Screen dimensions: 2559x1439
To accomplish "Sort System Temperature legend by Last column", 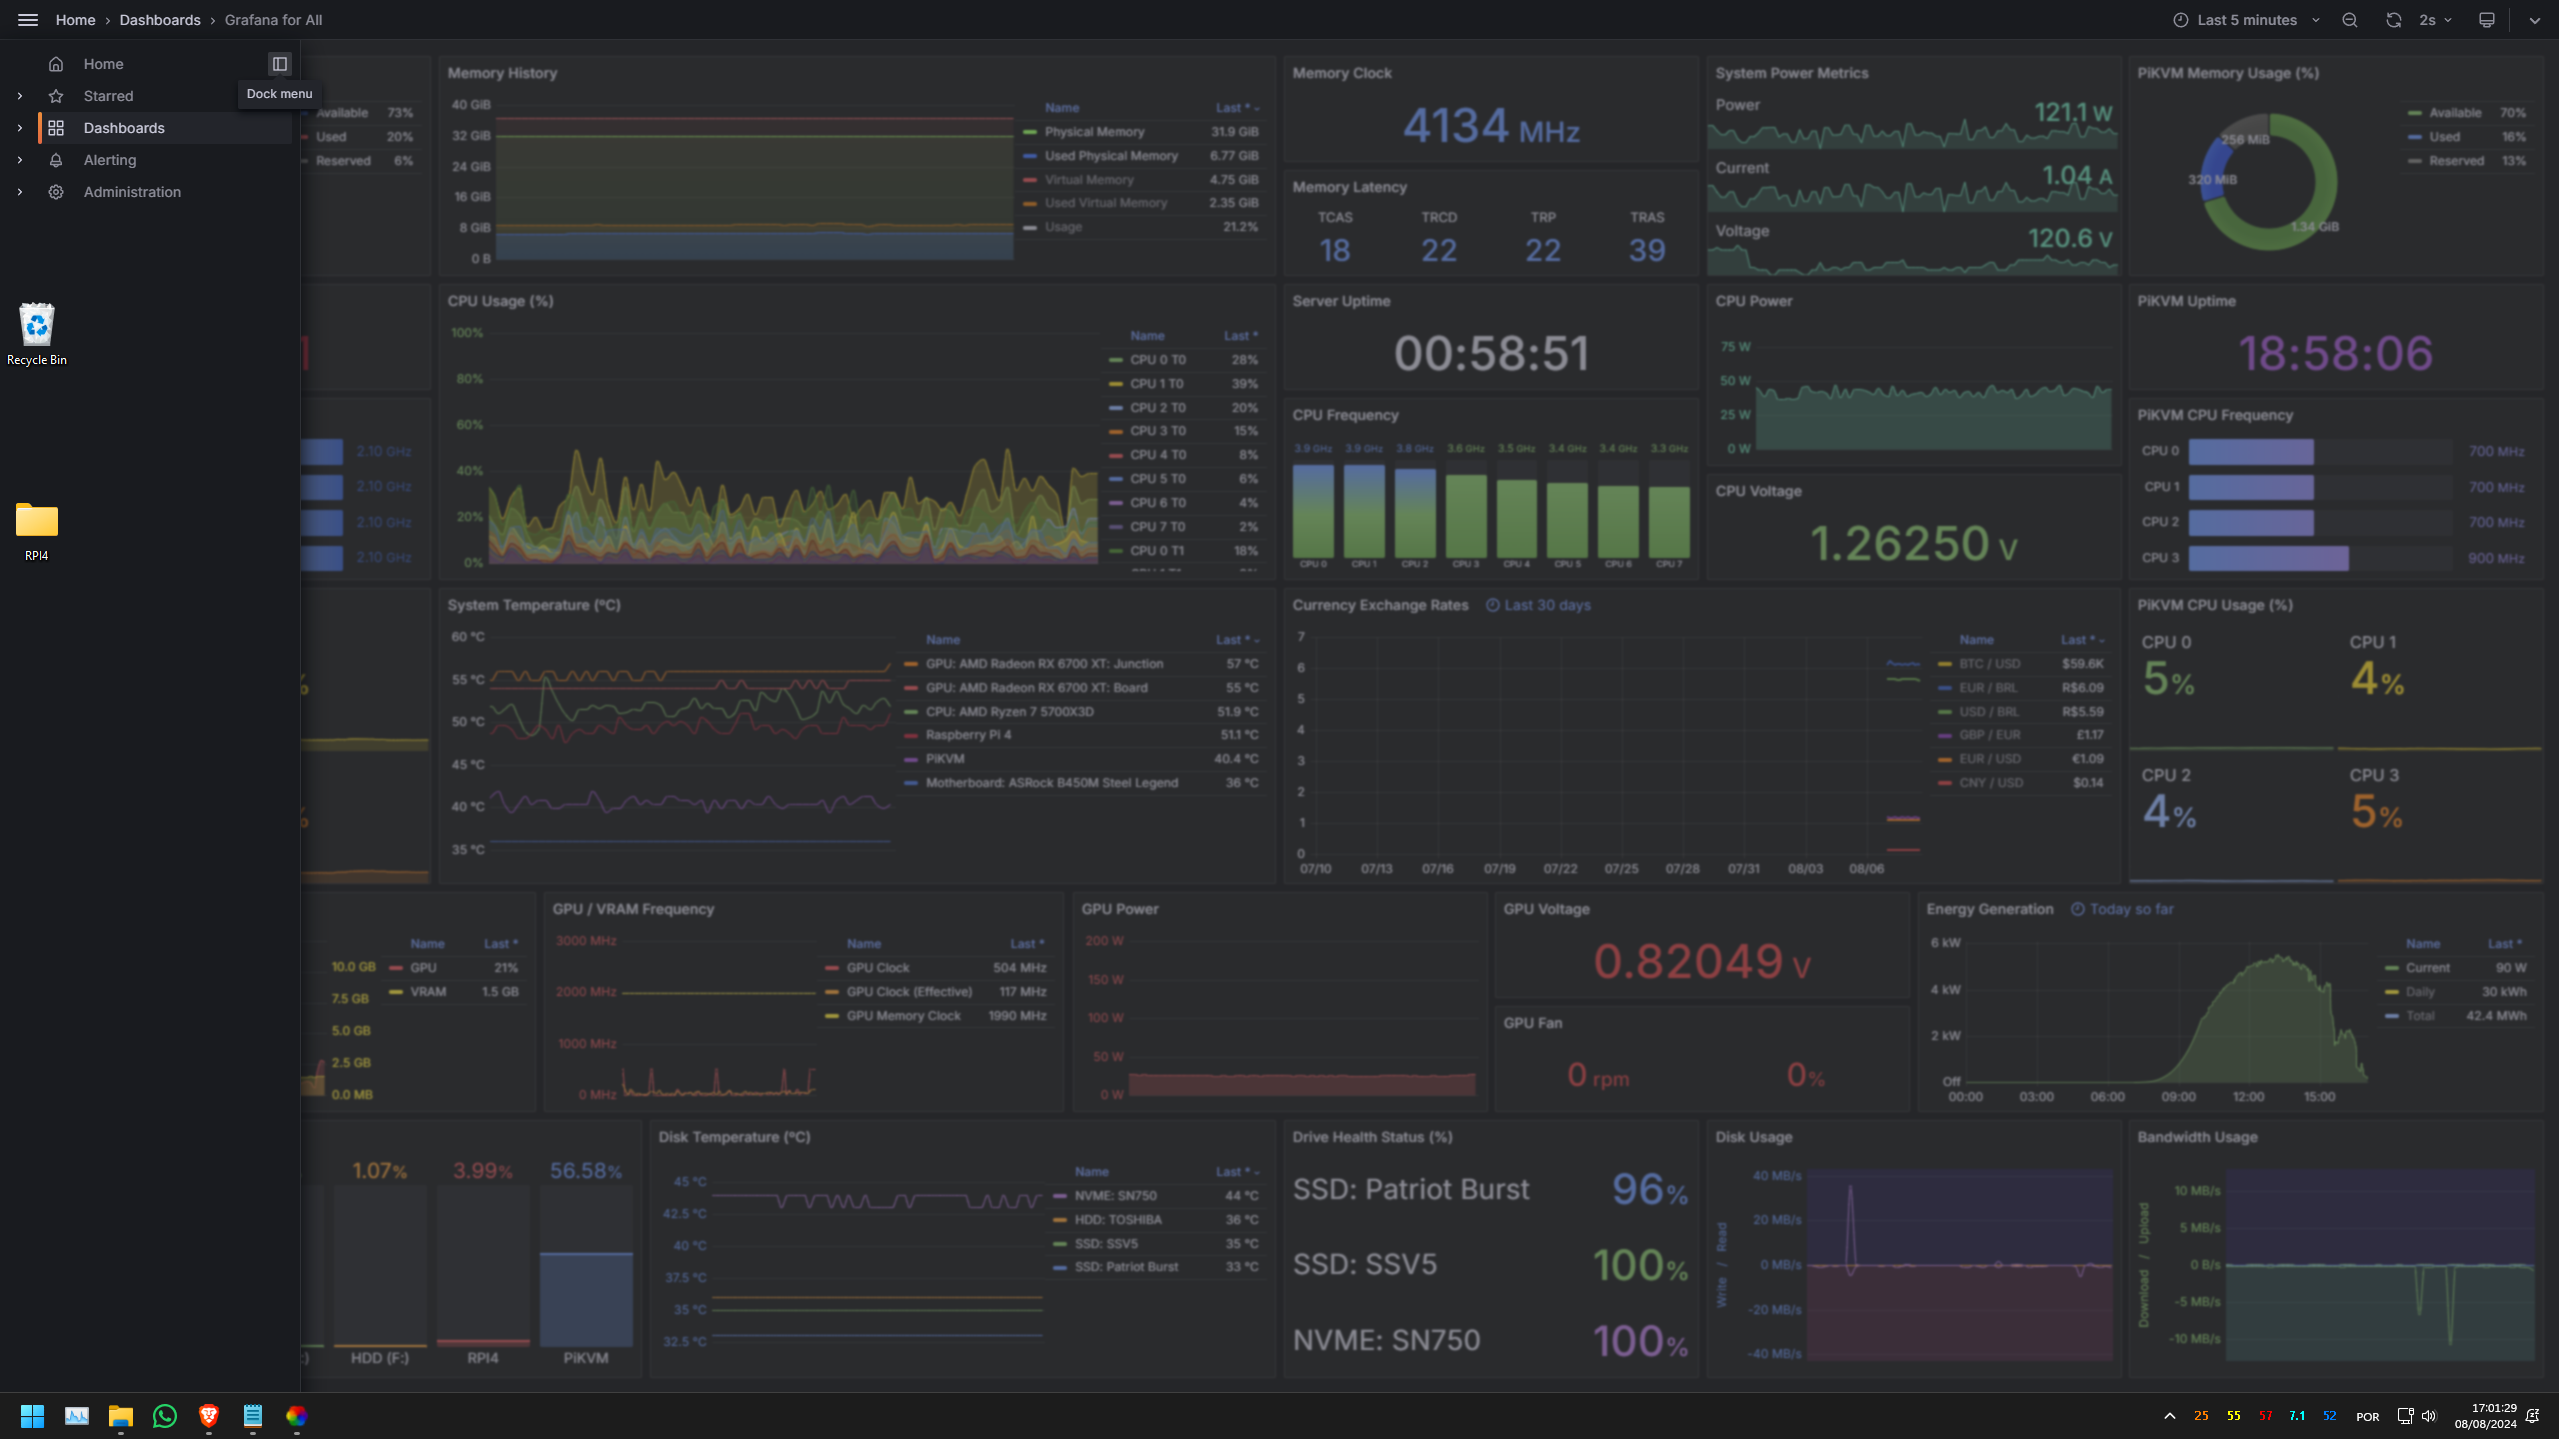I will coord(1237,640).
